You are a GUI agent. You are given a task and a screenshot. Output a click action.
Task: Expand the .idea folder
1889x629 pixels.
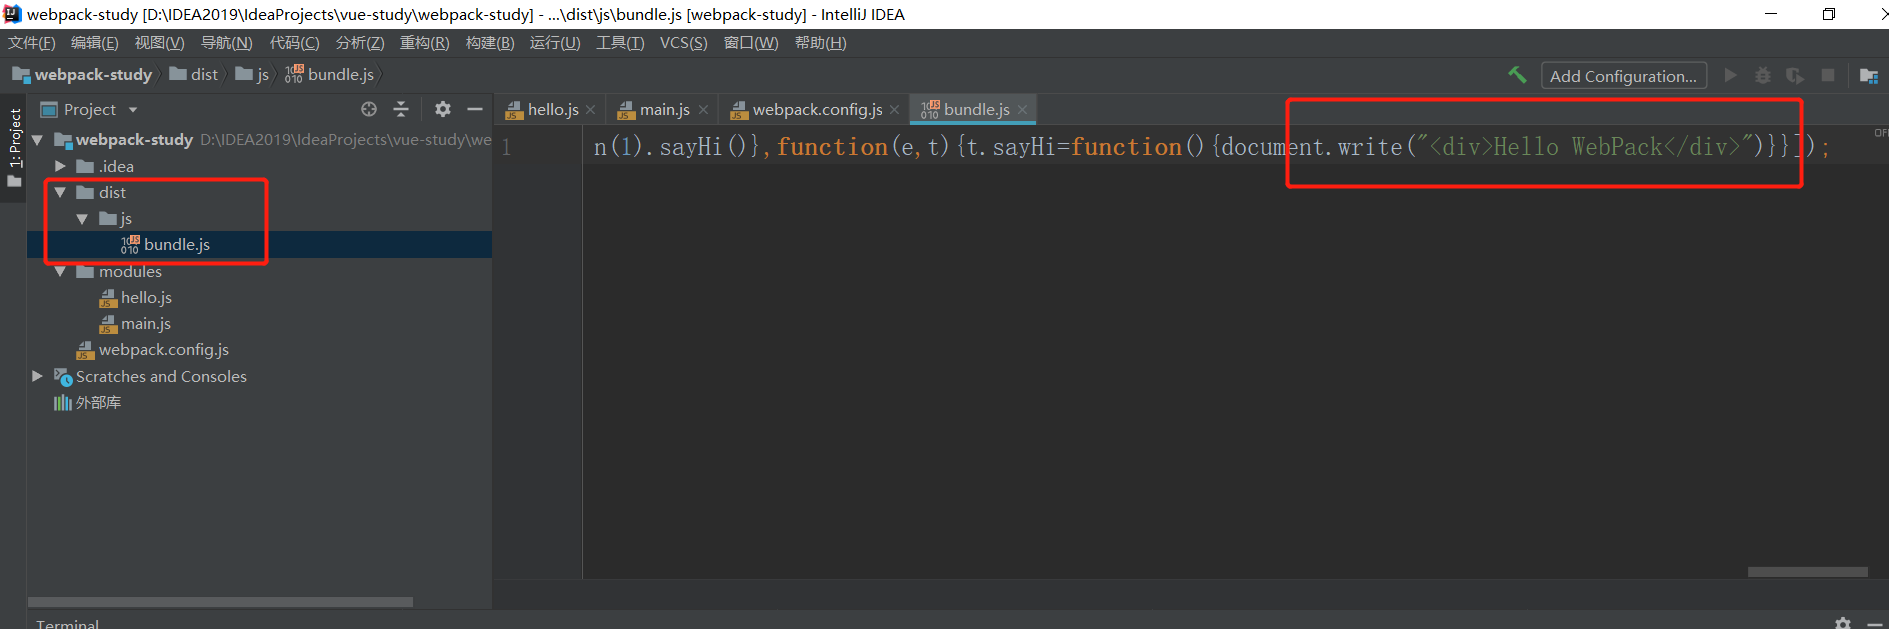coord(60,166)
